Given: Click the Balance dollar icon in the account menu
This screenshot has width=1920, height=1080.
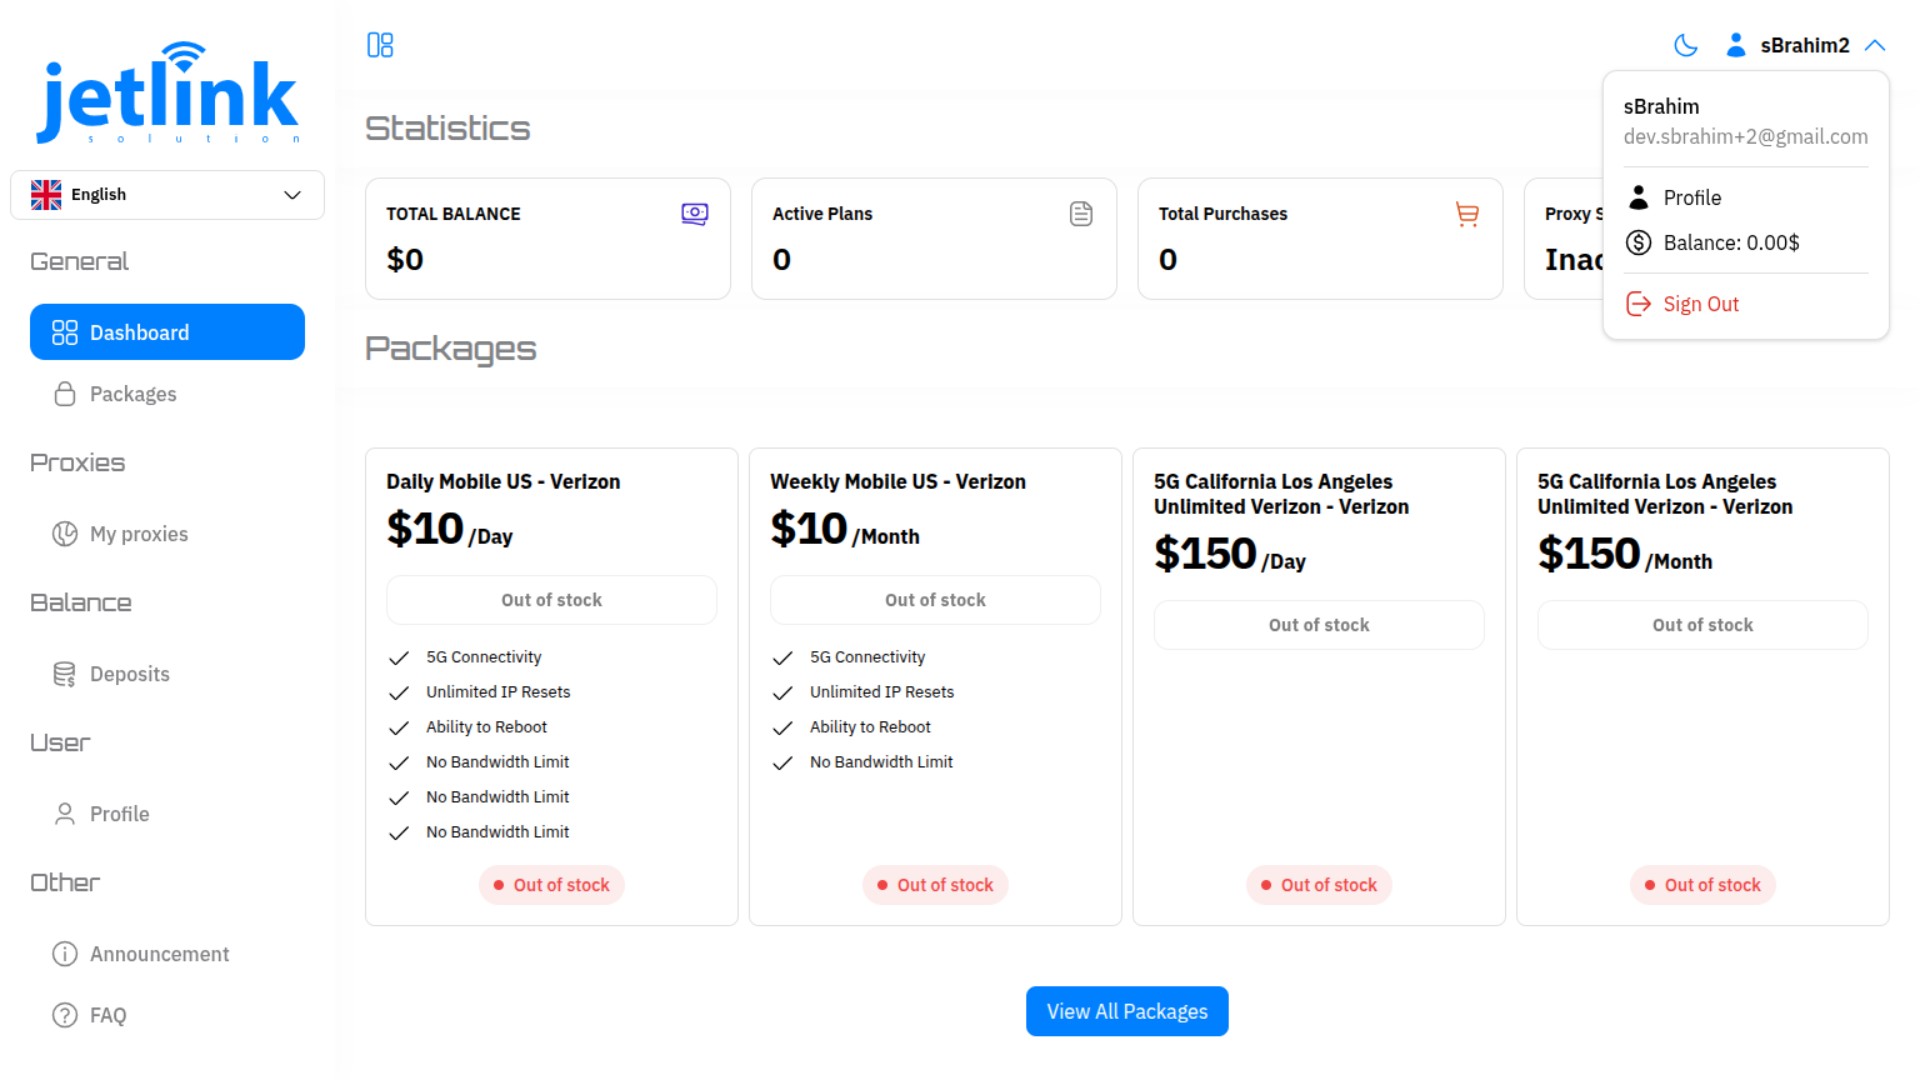Looking at the screenshot, I should [x=1638, y=243].
